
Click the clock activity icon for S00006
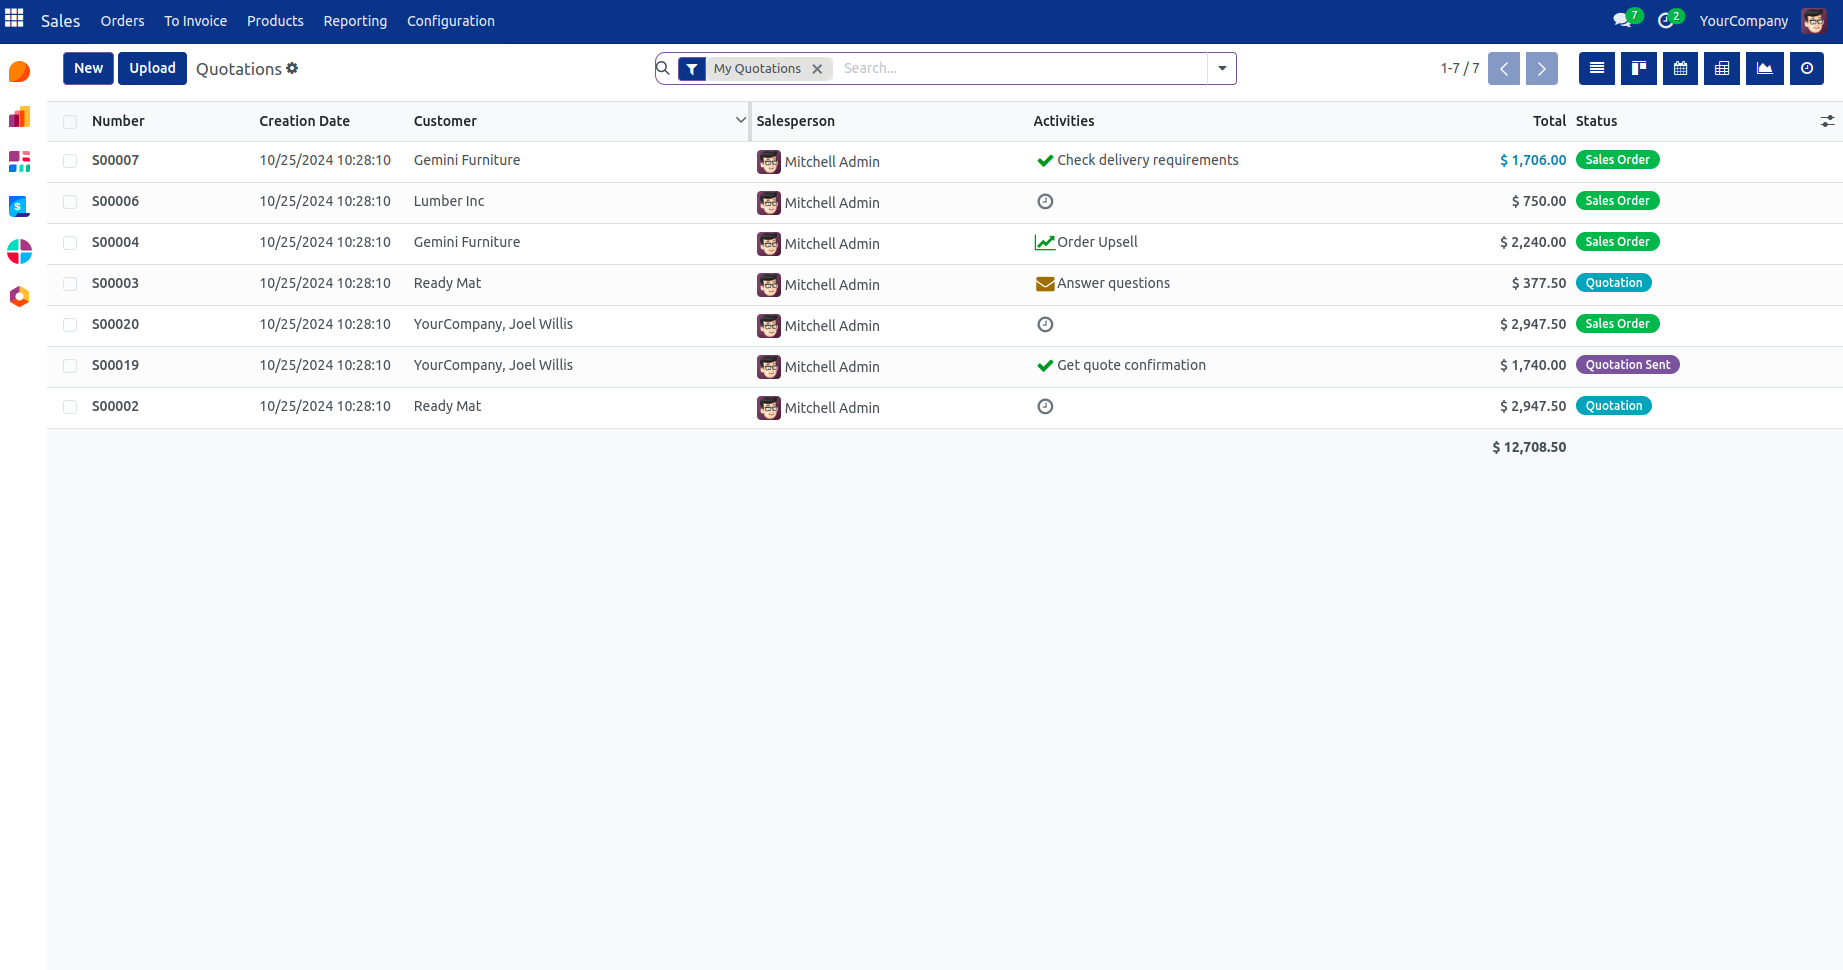1045,201
